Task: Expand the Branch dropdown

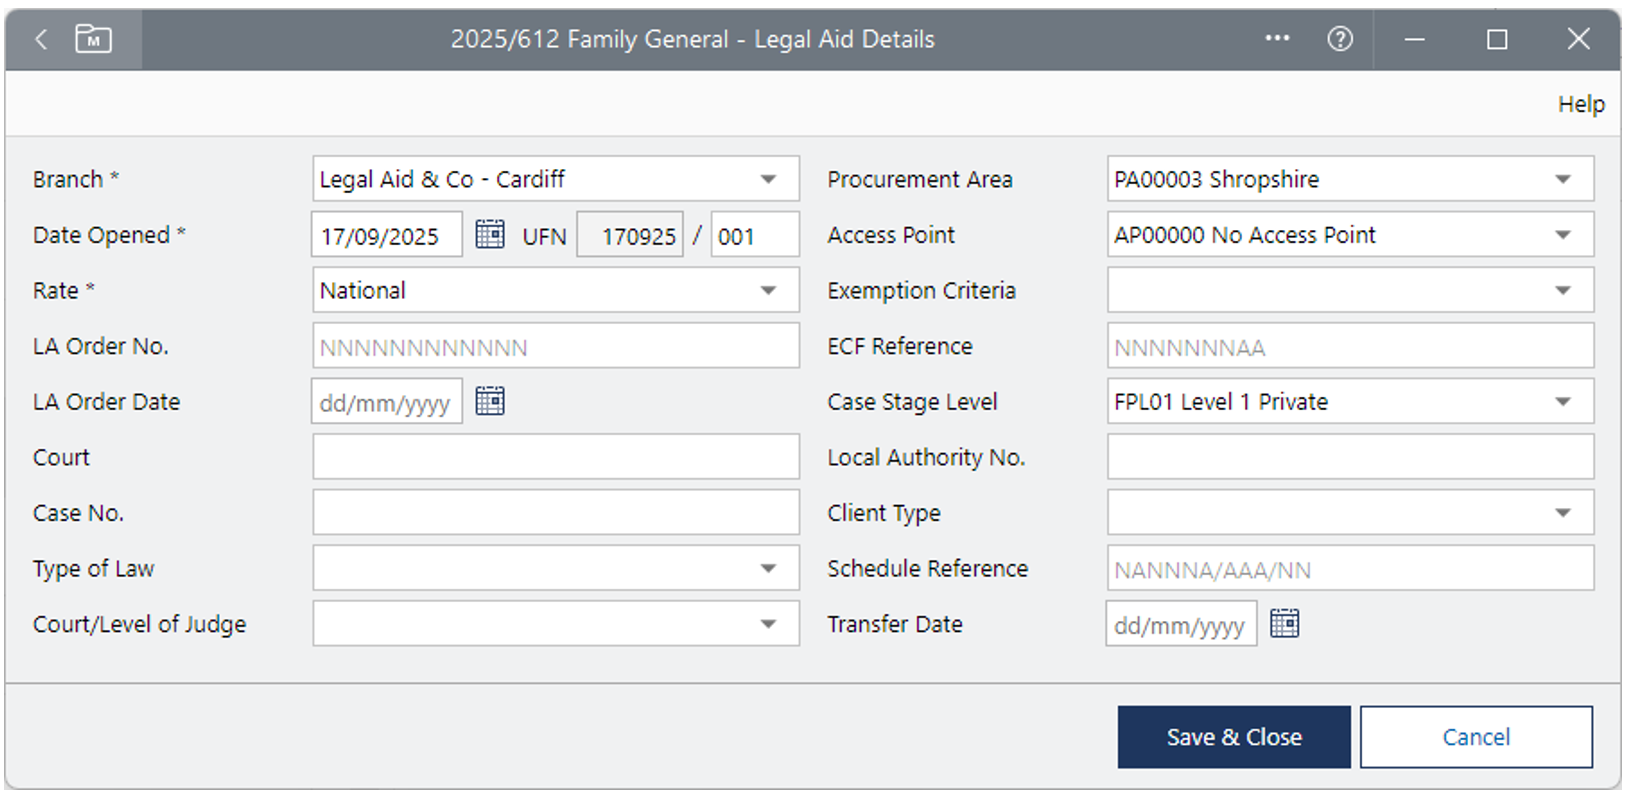Action: point(768,179)
